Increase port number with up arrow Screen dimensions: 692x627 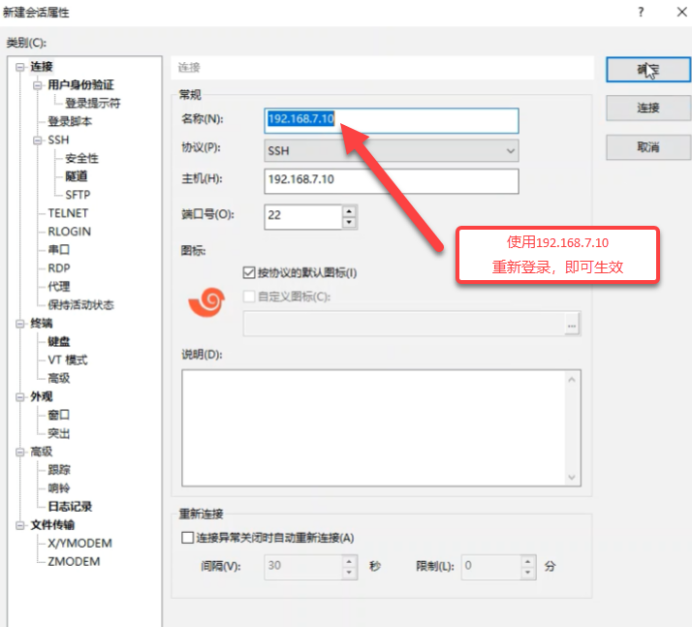click(x=349, y=211)
